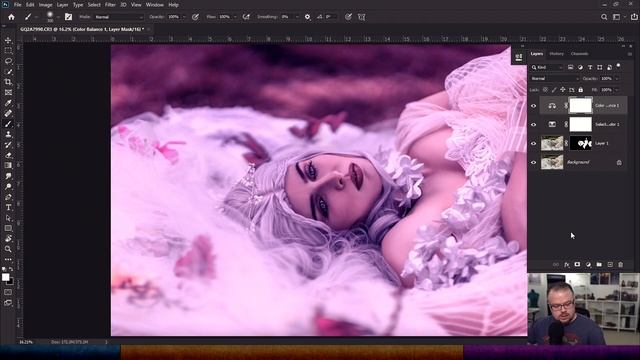This screenshot has width=640, height=360.
Task: Select the document tab GQ2A7990.CR3
Action: click(x=82, y=29)
